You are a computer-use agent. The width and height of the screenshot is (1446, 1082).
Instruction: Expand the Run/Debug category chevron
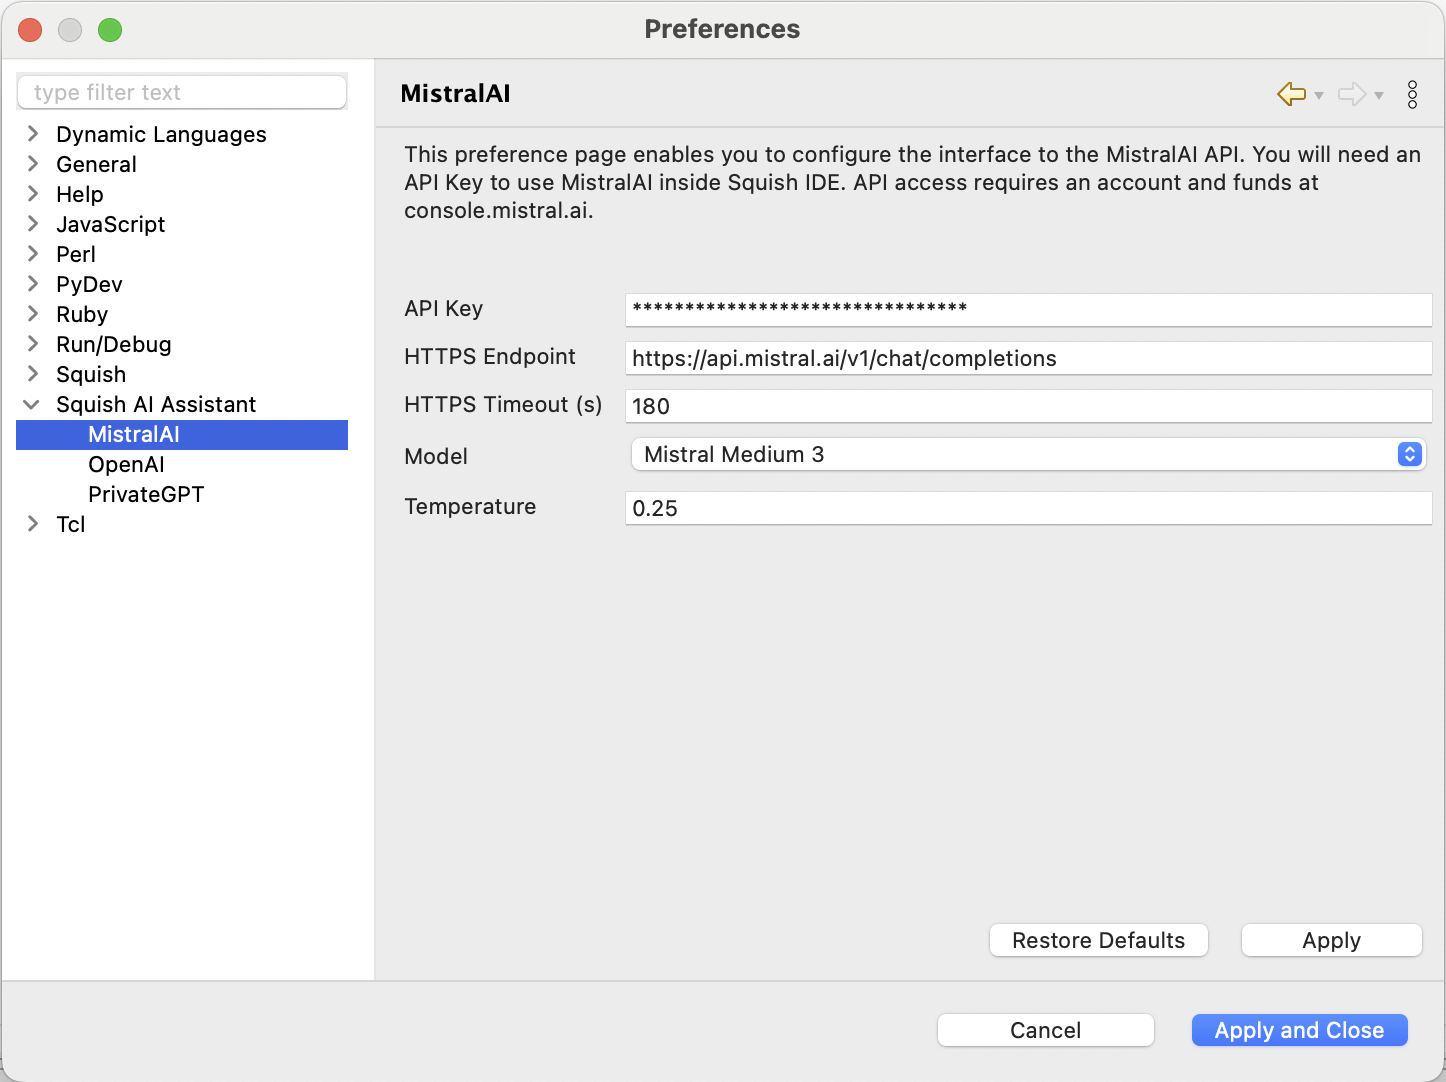coord(33,344)
